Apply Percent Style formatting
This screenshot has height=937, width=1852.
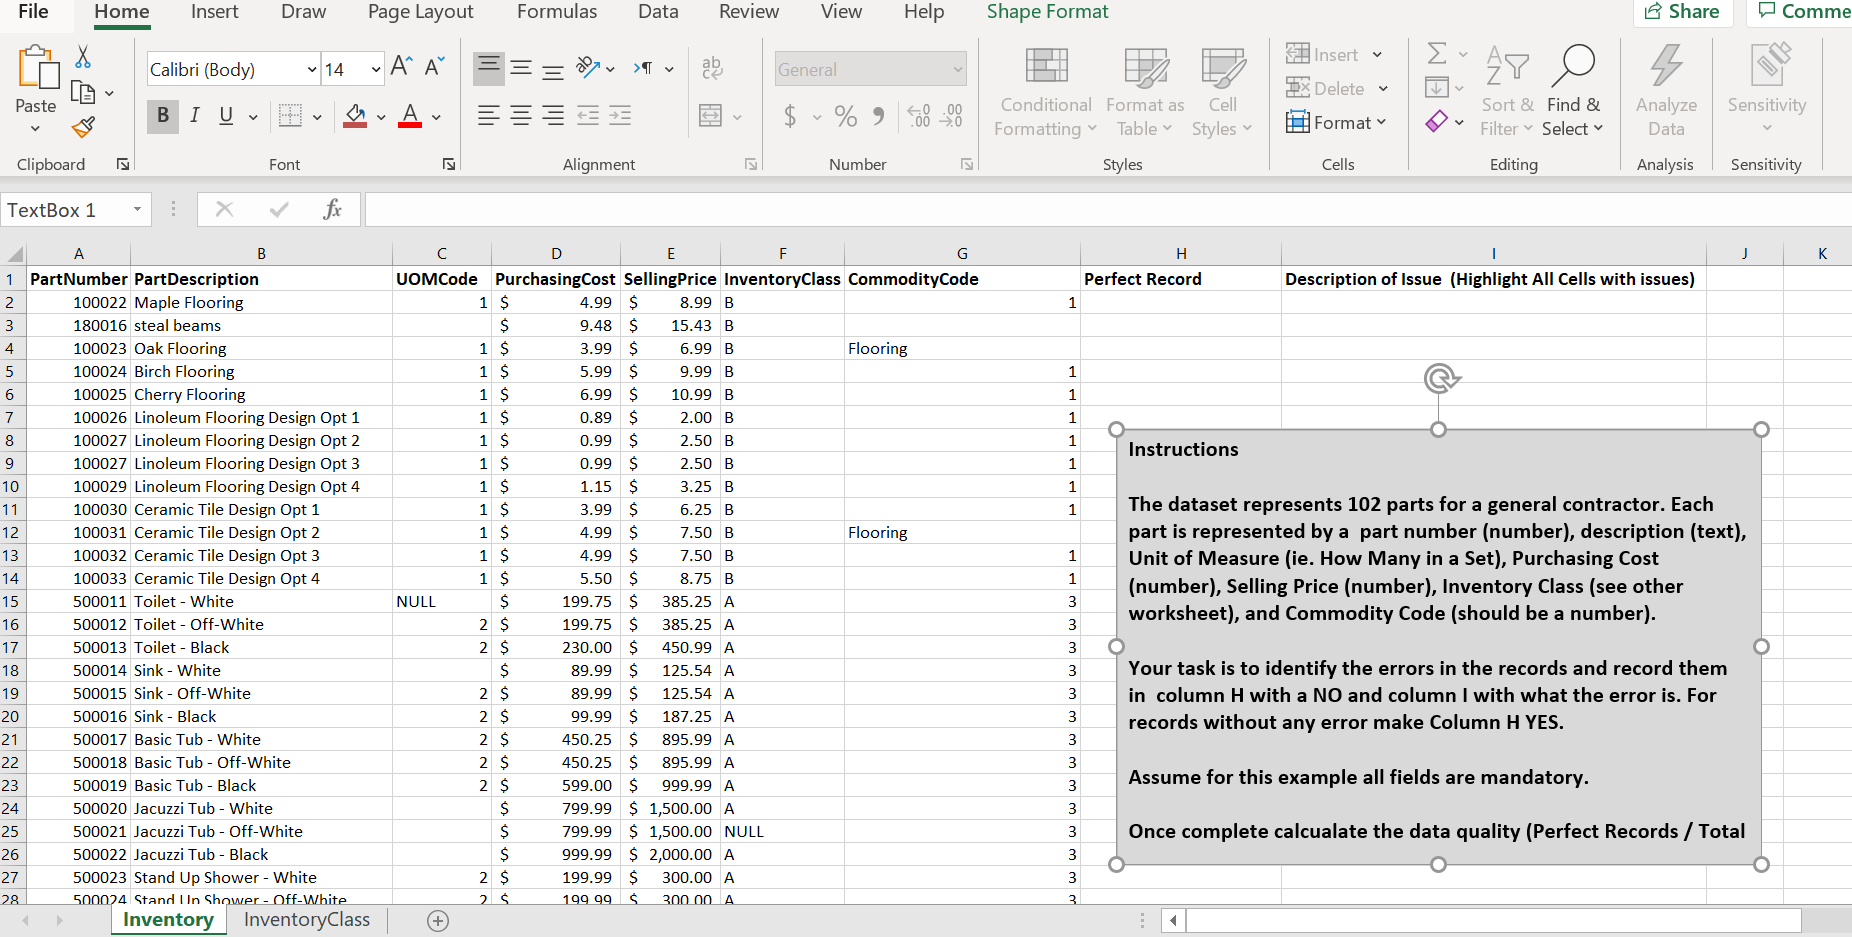pos(845,116)
